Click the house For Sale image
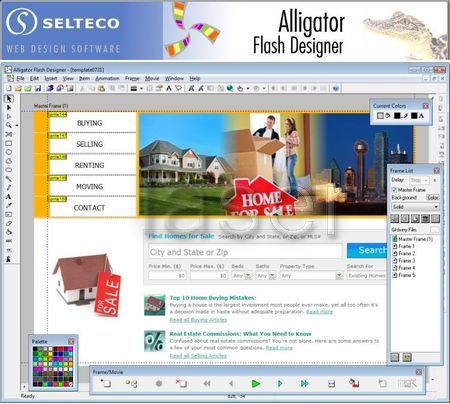This screenshot has width=450, height=404. [x=87, y=284]
